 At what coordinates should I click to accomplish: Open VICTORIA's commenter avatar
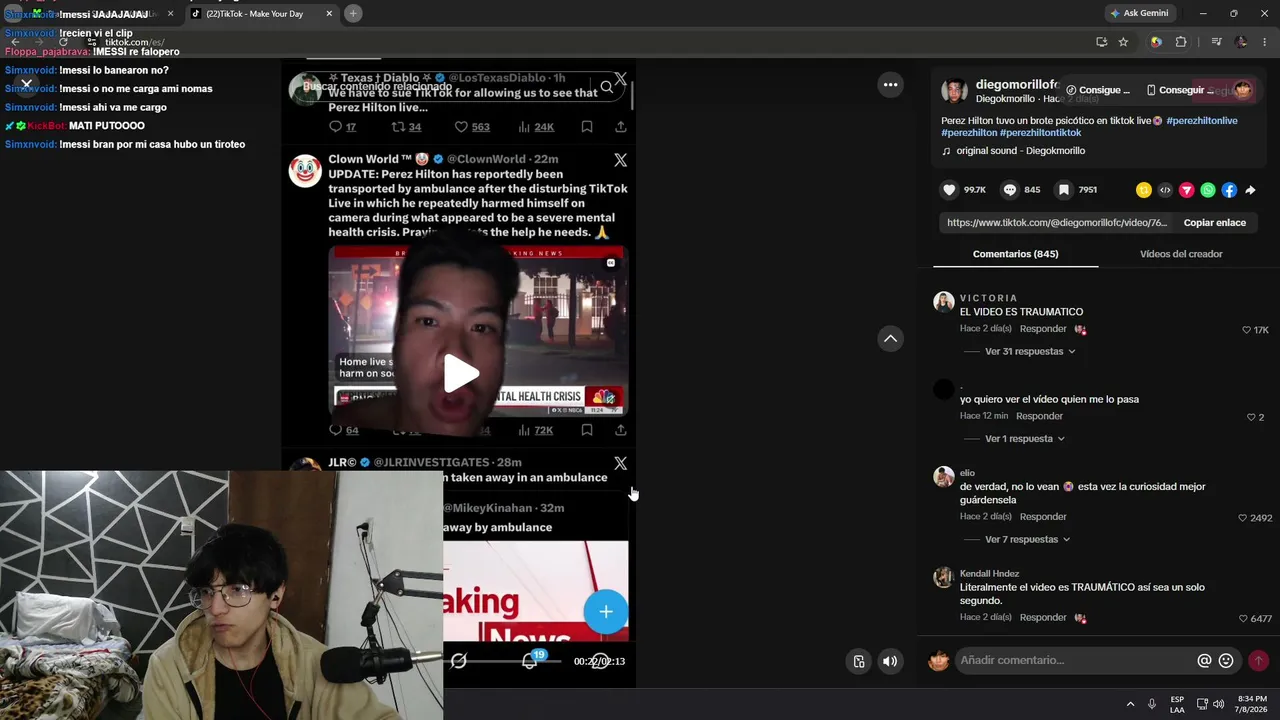(944, 302)
